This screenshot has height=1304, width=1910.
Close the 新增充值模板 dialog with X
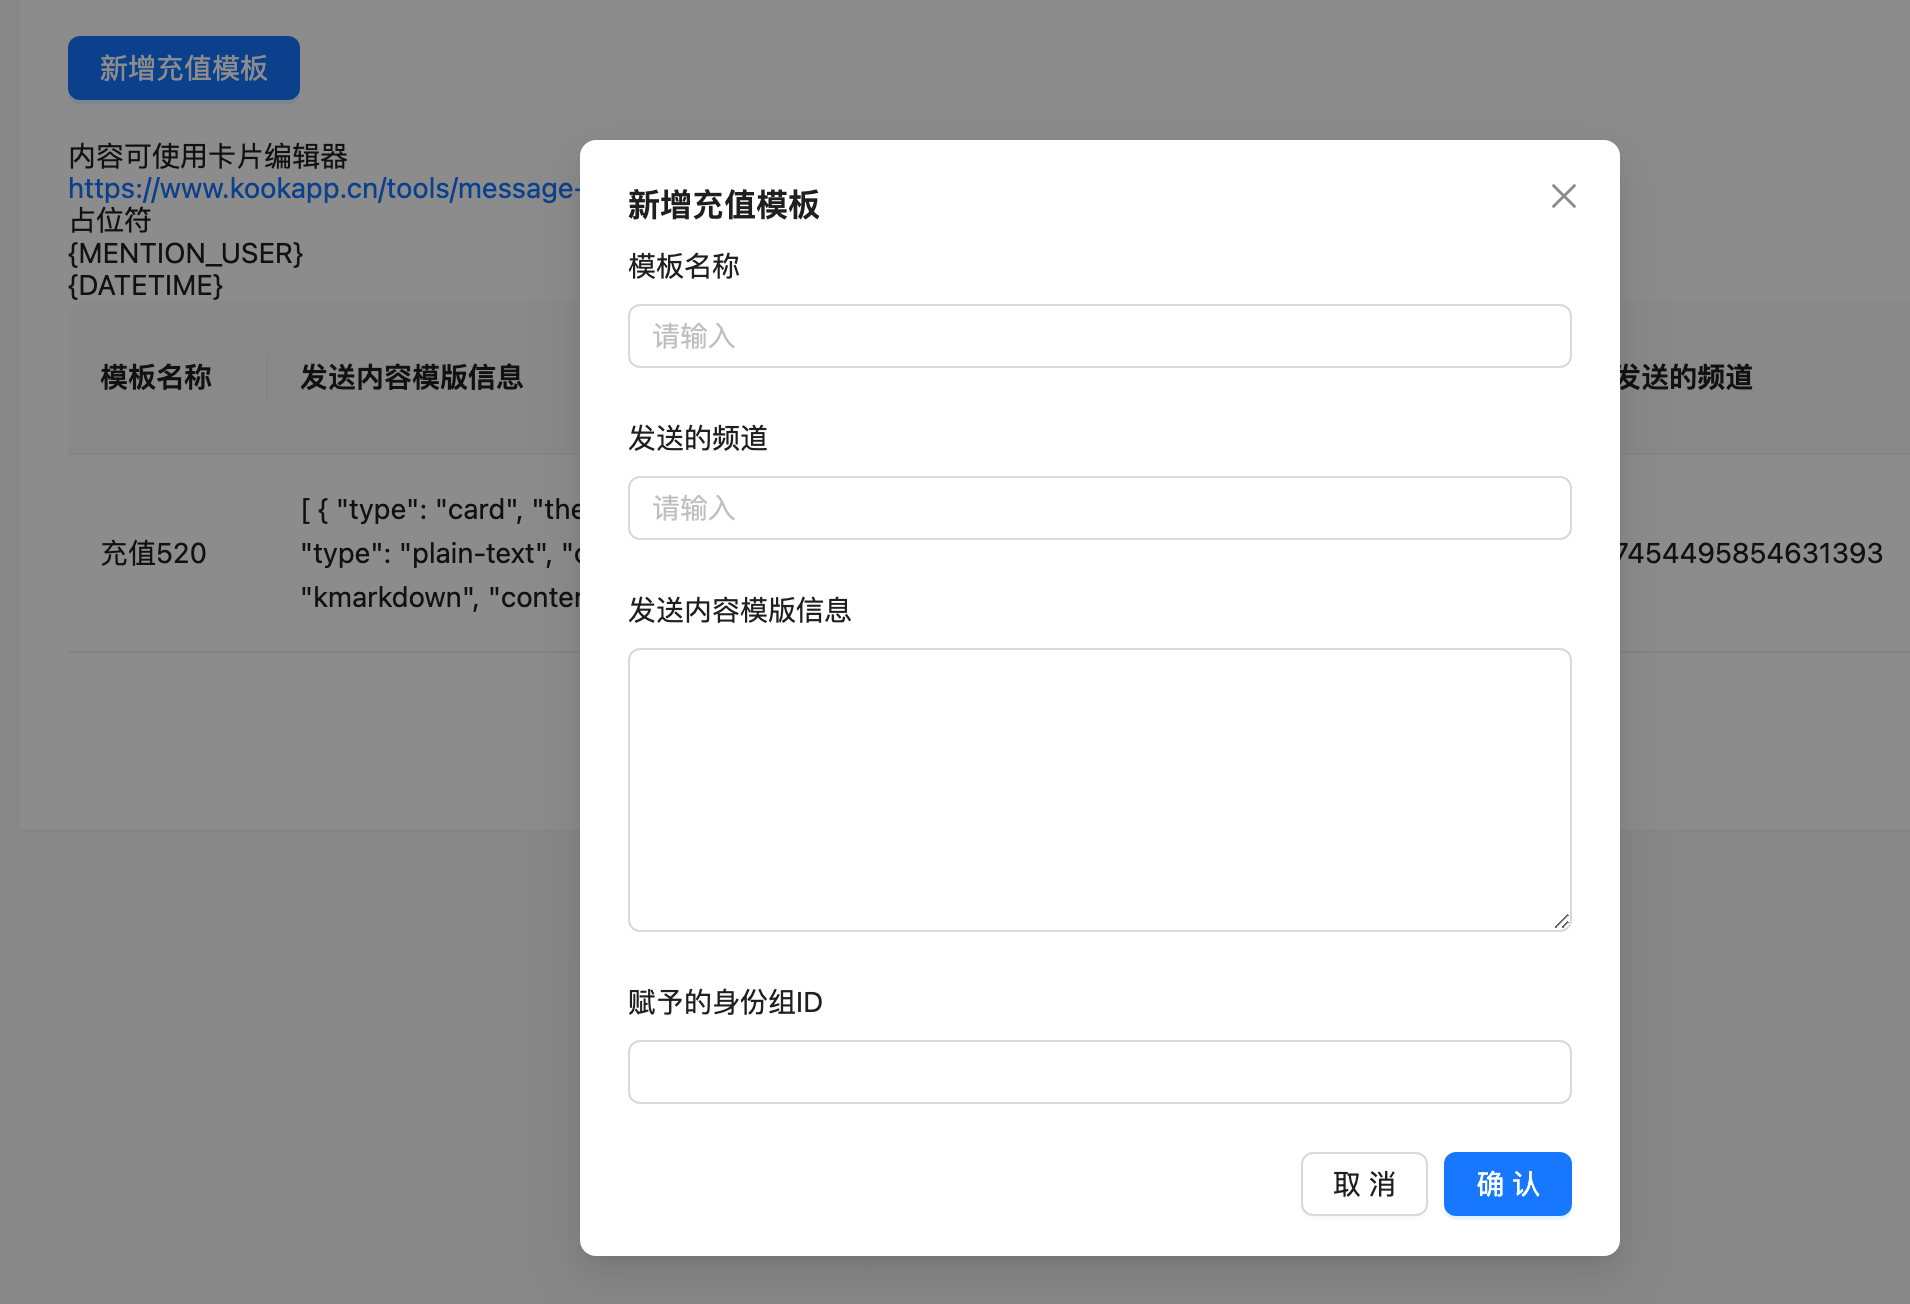click(x=1563, y=196)
